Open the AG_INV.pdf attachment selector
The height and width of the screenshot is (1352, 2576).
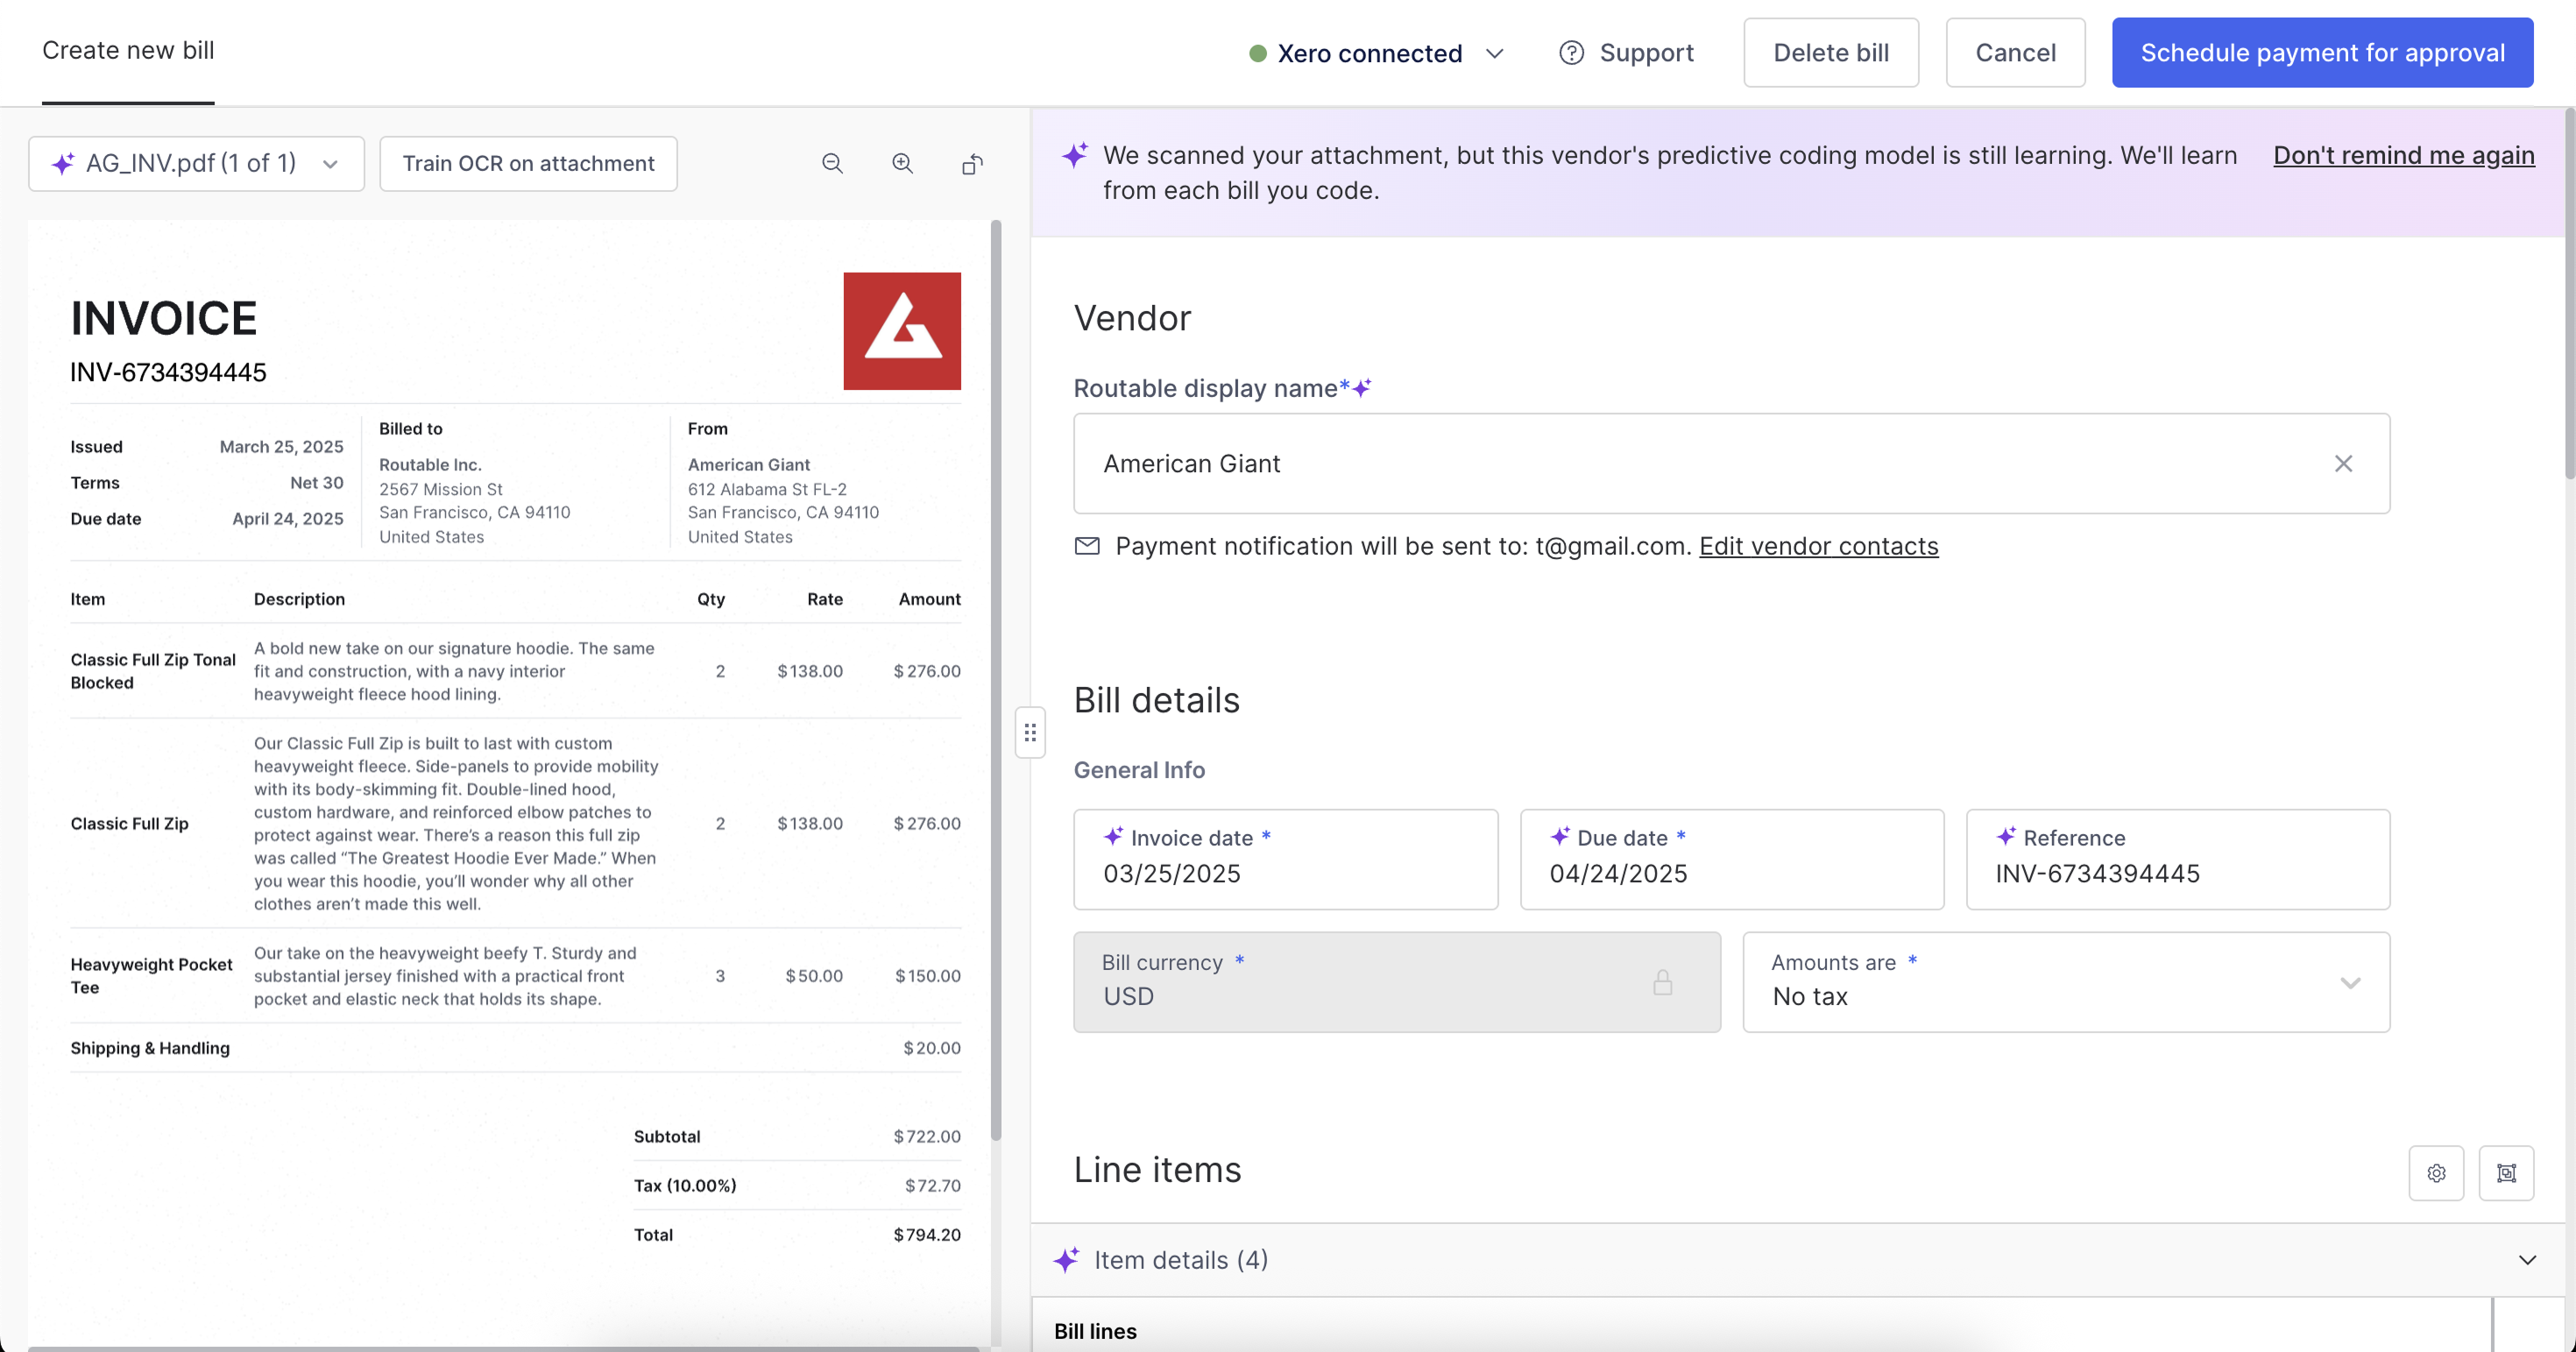click(x=196, y=163)
